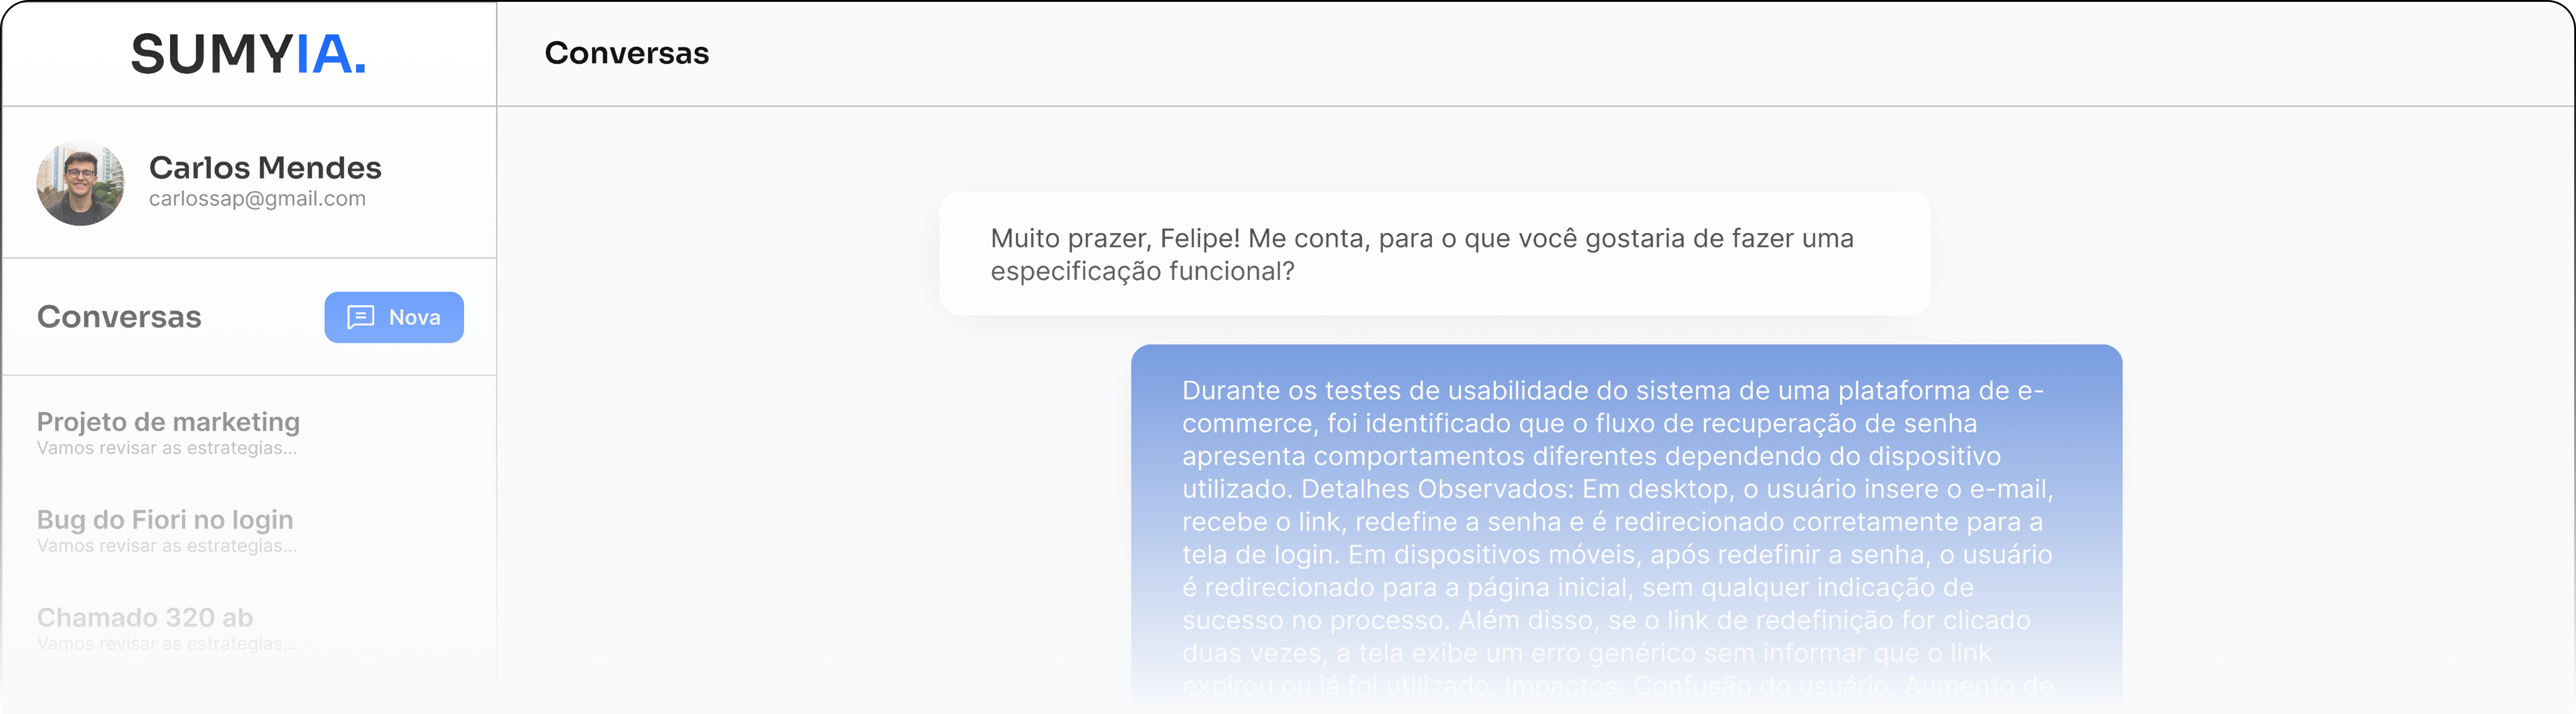Open the Chamado 320 ab conversation

145,618
